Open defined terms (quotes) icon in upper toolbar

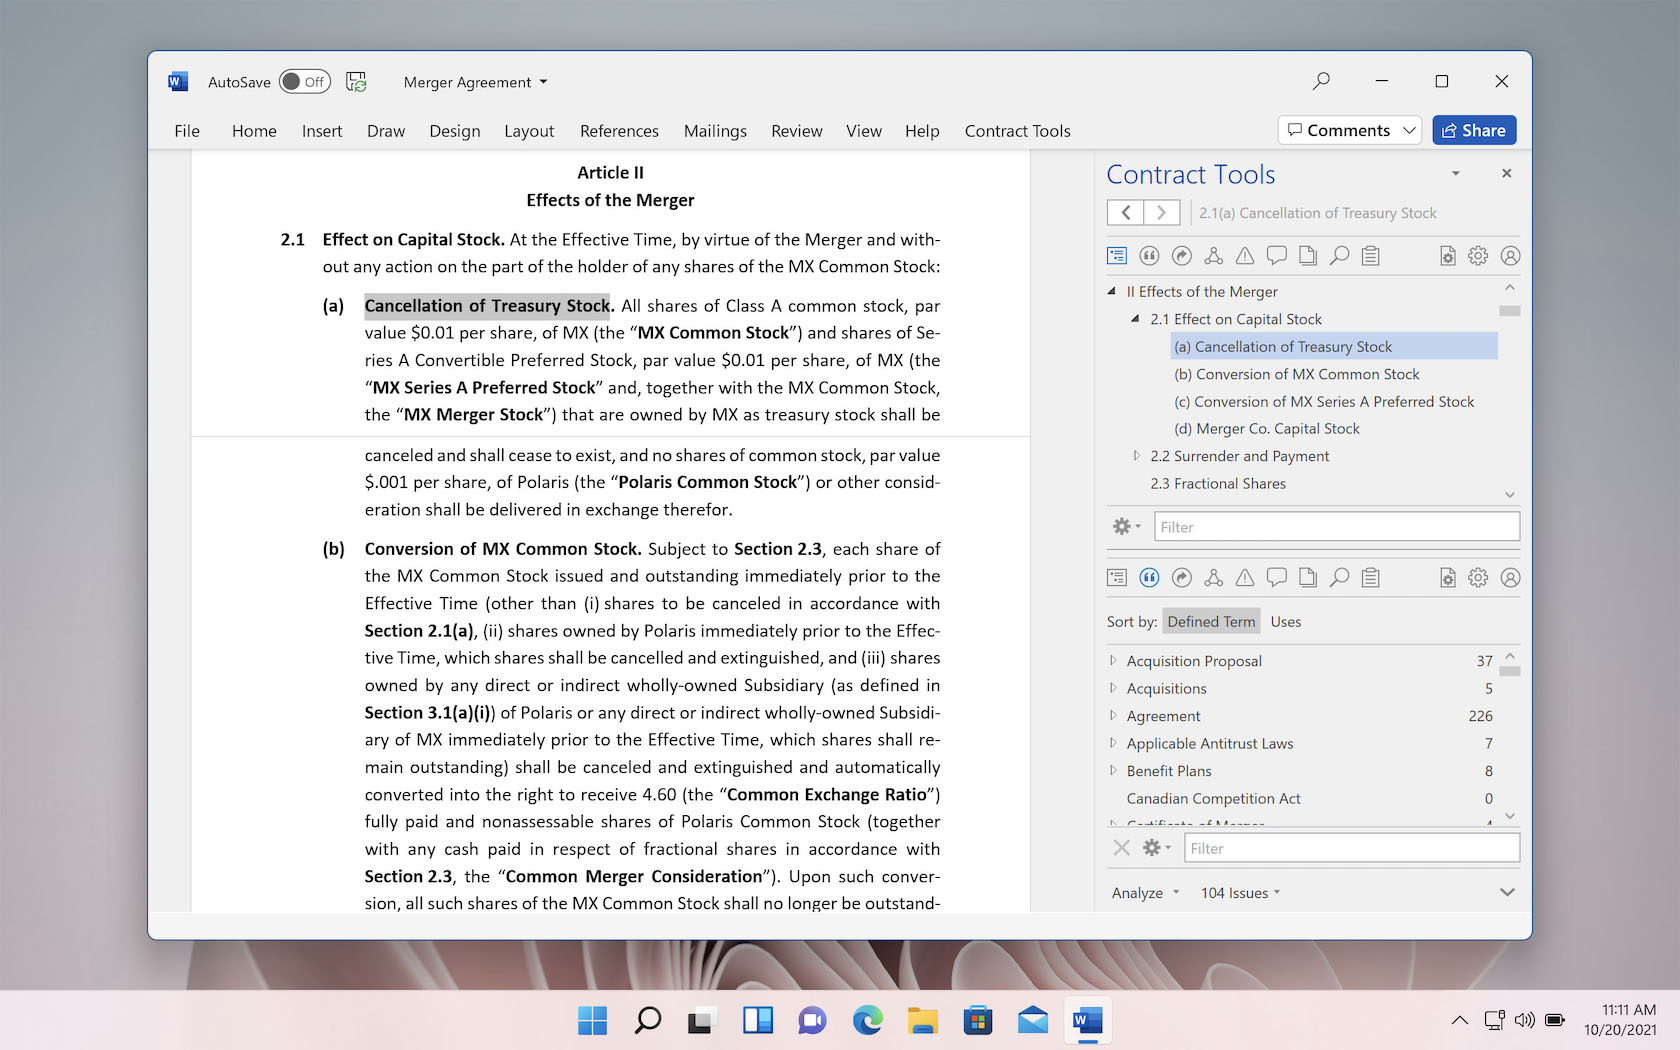click(1149, 256)
